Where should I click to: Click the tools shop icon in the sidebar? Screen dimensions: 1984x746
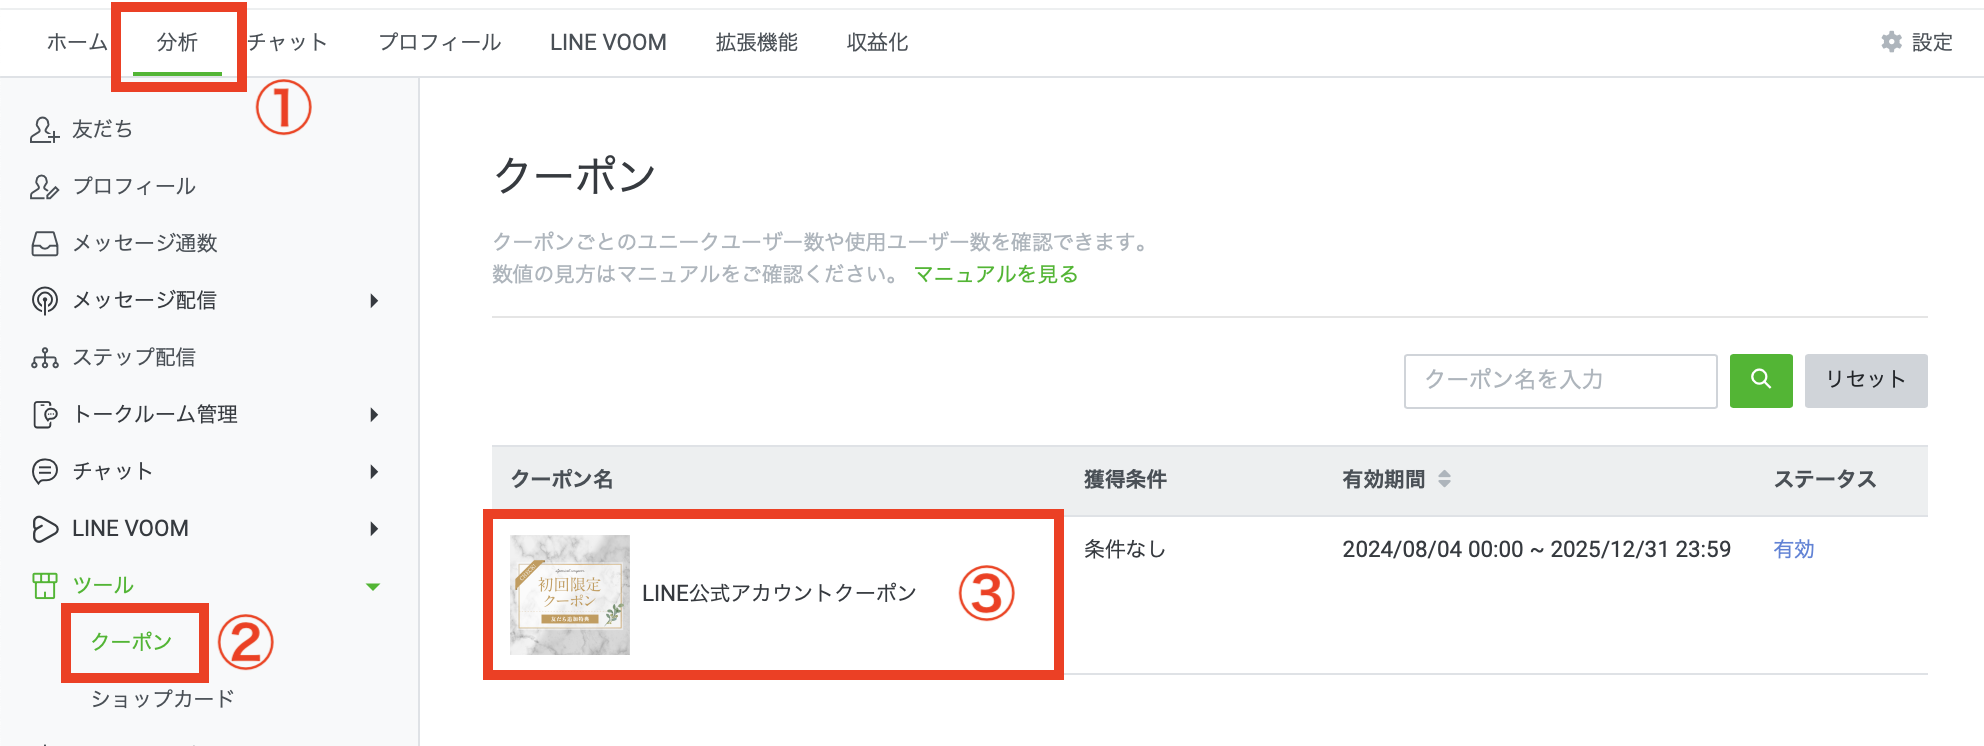[44, 586]
